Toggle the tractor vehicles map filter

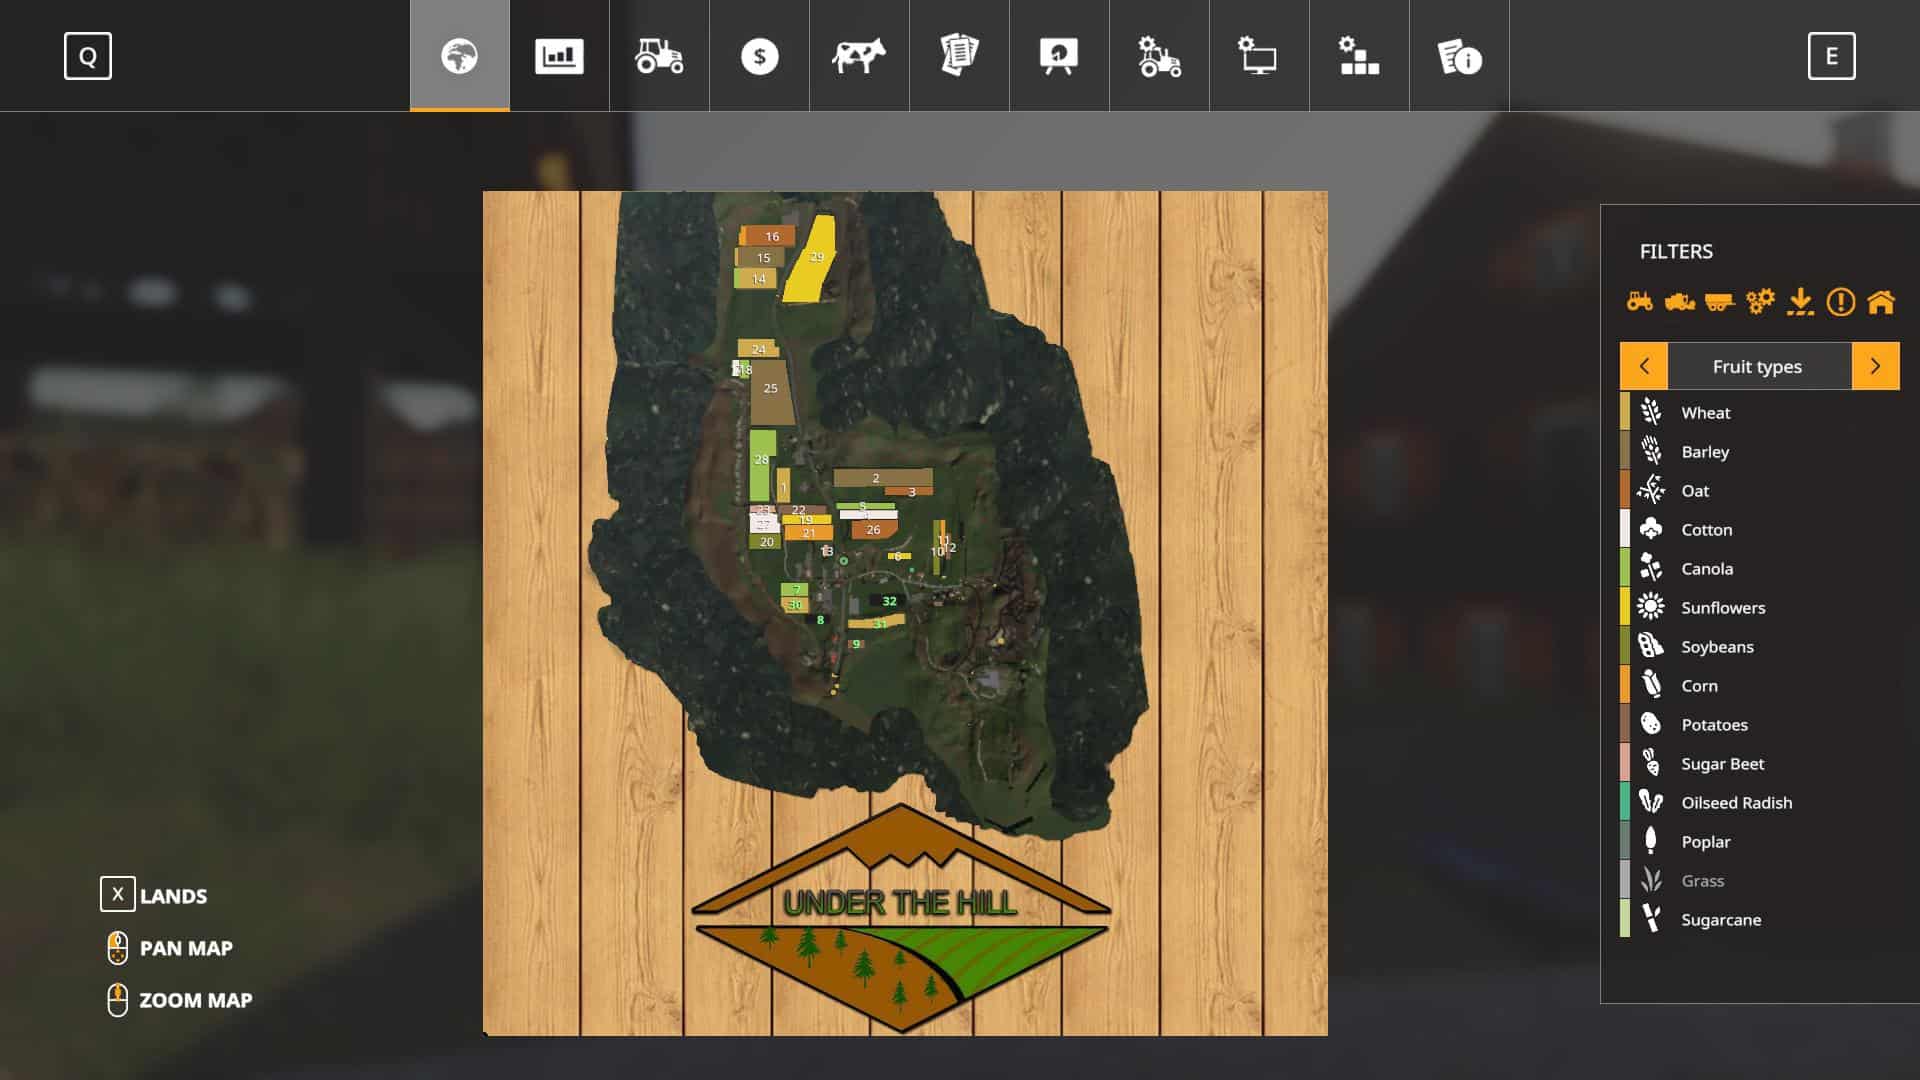point(1639,301)
